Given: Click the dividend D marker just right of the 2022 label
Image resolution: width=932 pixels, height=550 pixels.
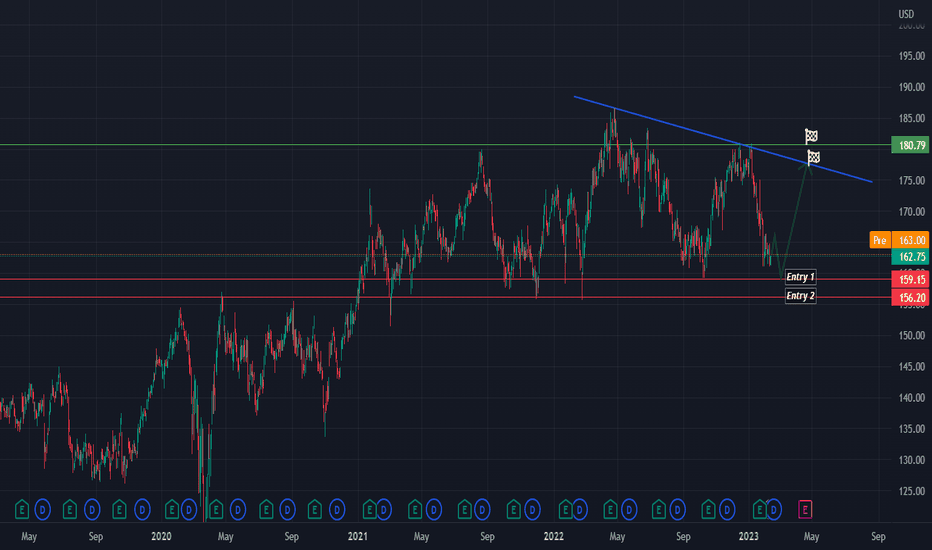Looking at the screenshot, I should click(579, 510).
